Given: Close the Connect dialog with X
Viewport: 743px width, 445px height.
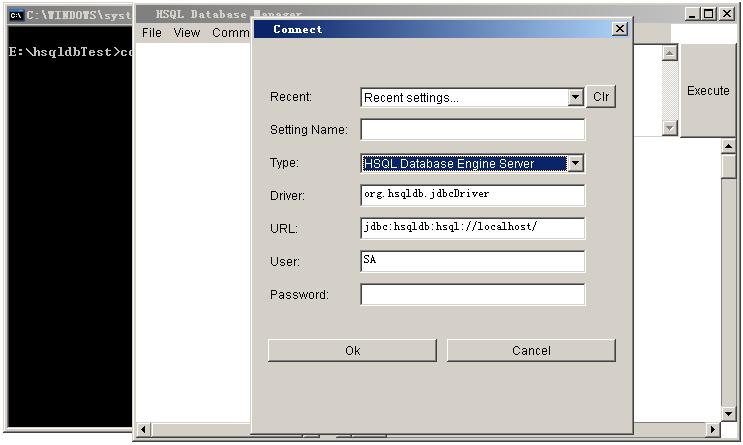Looking at the screenshot, I should pos(619,29).
